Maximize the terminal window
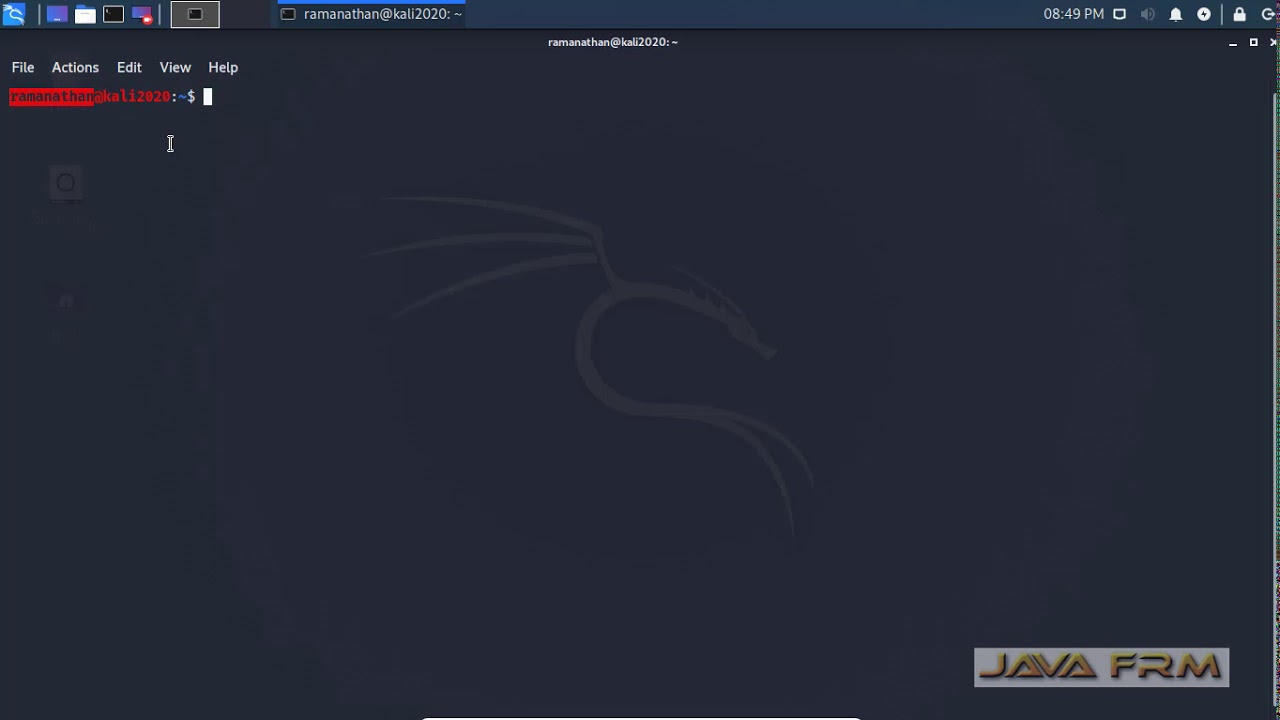The image size is (1280, 720). (x=1253, y=42)
